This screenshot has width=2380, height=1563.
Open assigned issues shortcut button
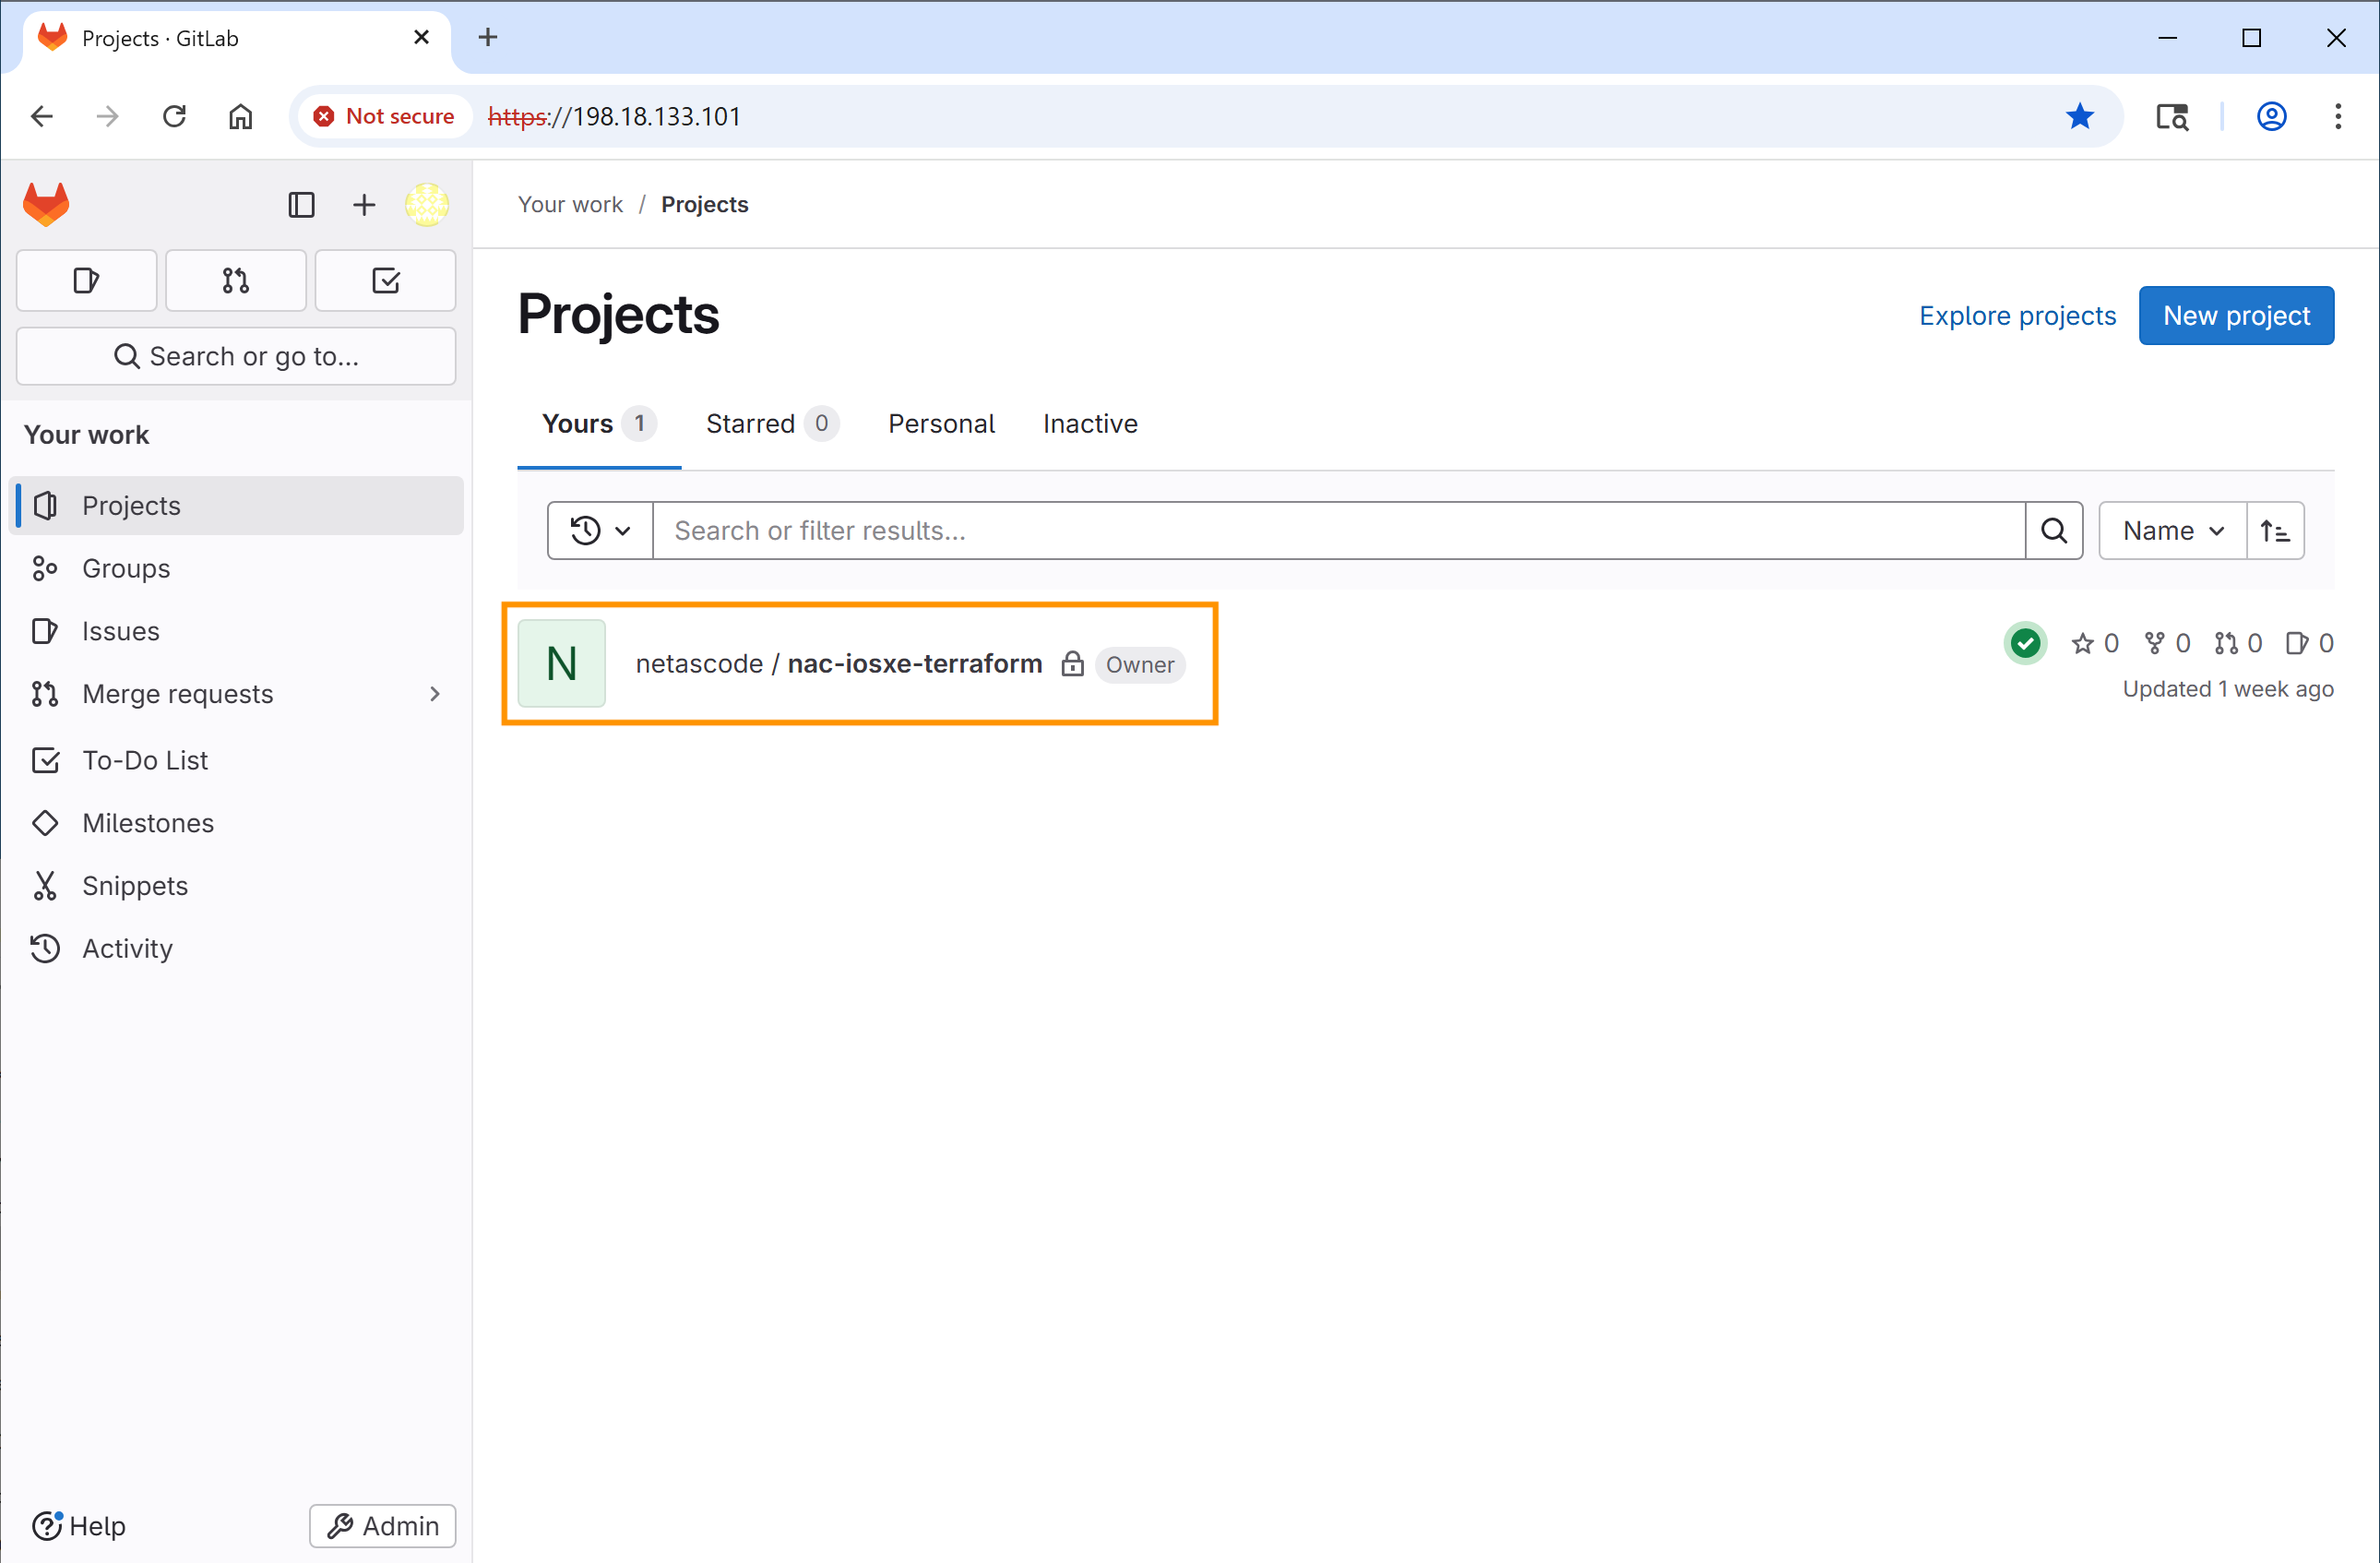[87, 281]
